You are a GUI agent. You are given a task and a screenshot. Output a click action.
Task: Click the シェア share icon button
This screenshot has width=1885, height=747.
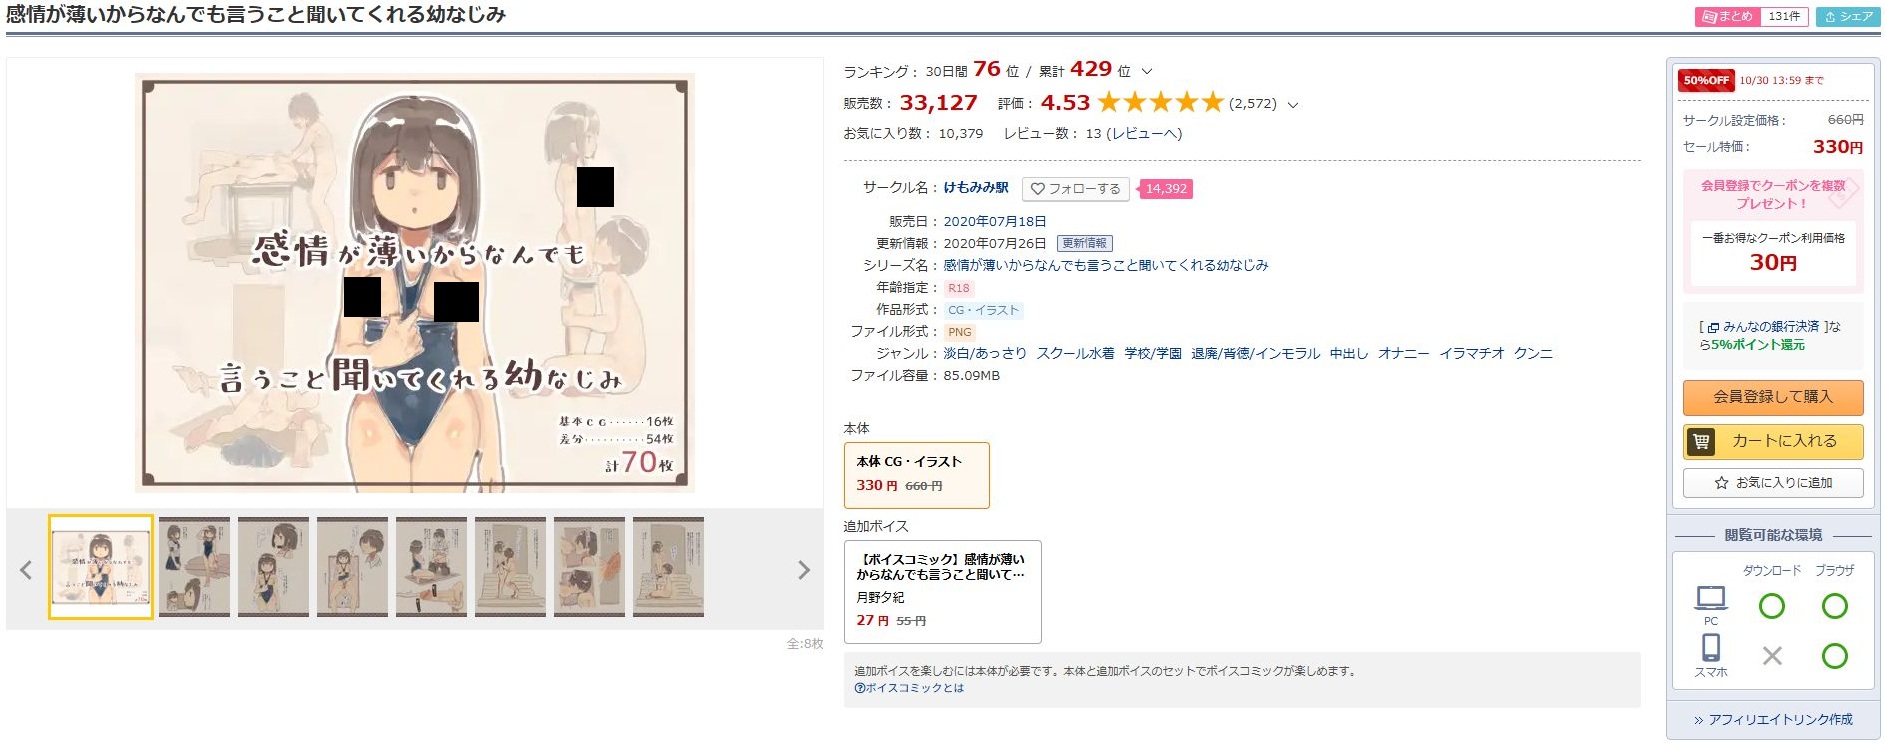[x=1848, y=17]
